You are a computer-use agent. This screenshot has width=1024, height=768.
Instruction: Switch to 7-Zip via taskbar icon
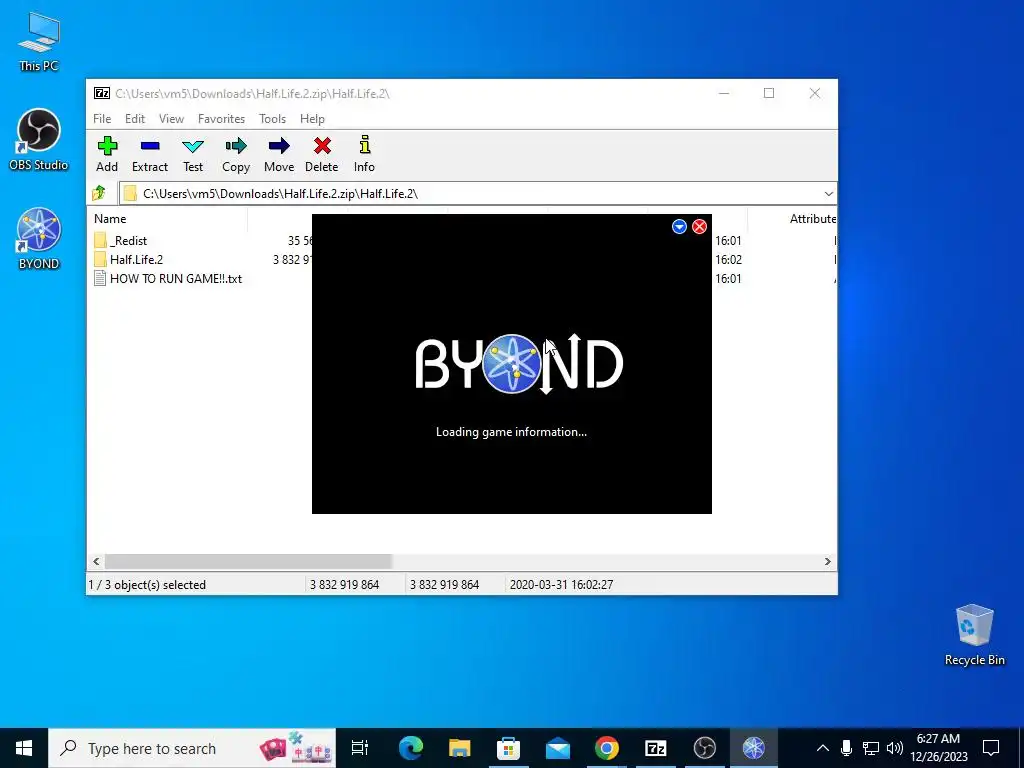656,748
